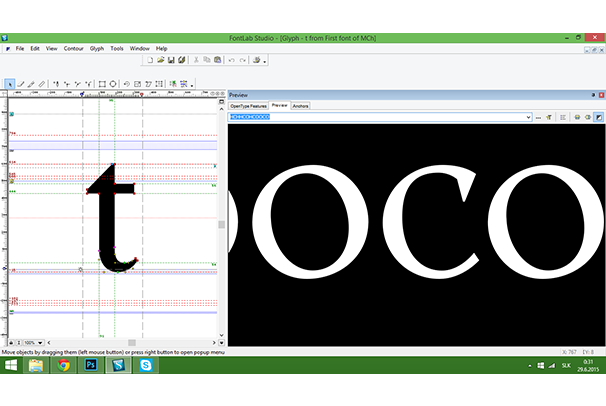The height and width of the screenshot is (406, 606).
Task: Toggle the inverted preview colors button
Action: [x=598, y=117]
